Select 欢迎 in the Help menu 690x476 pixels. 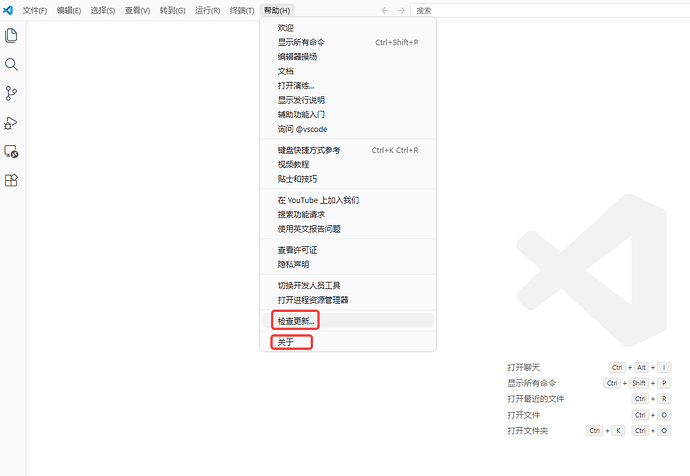348,28
